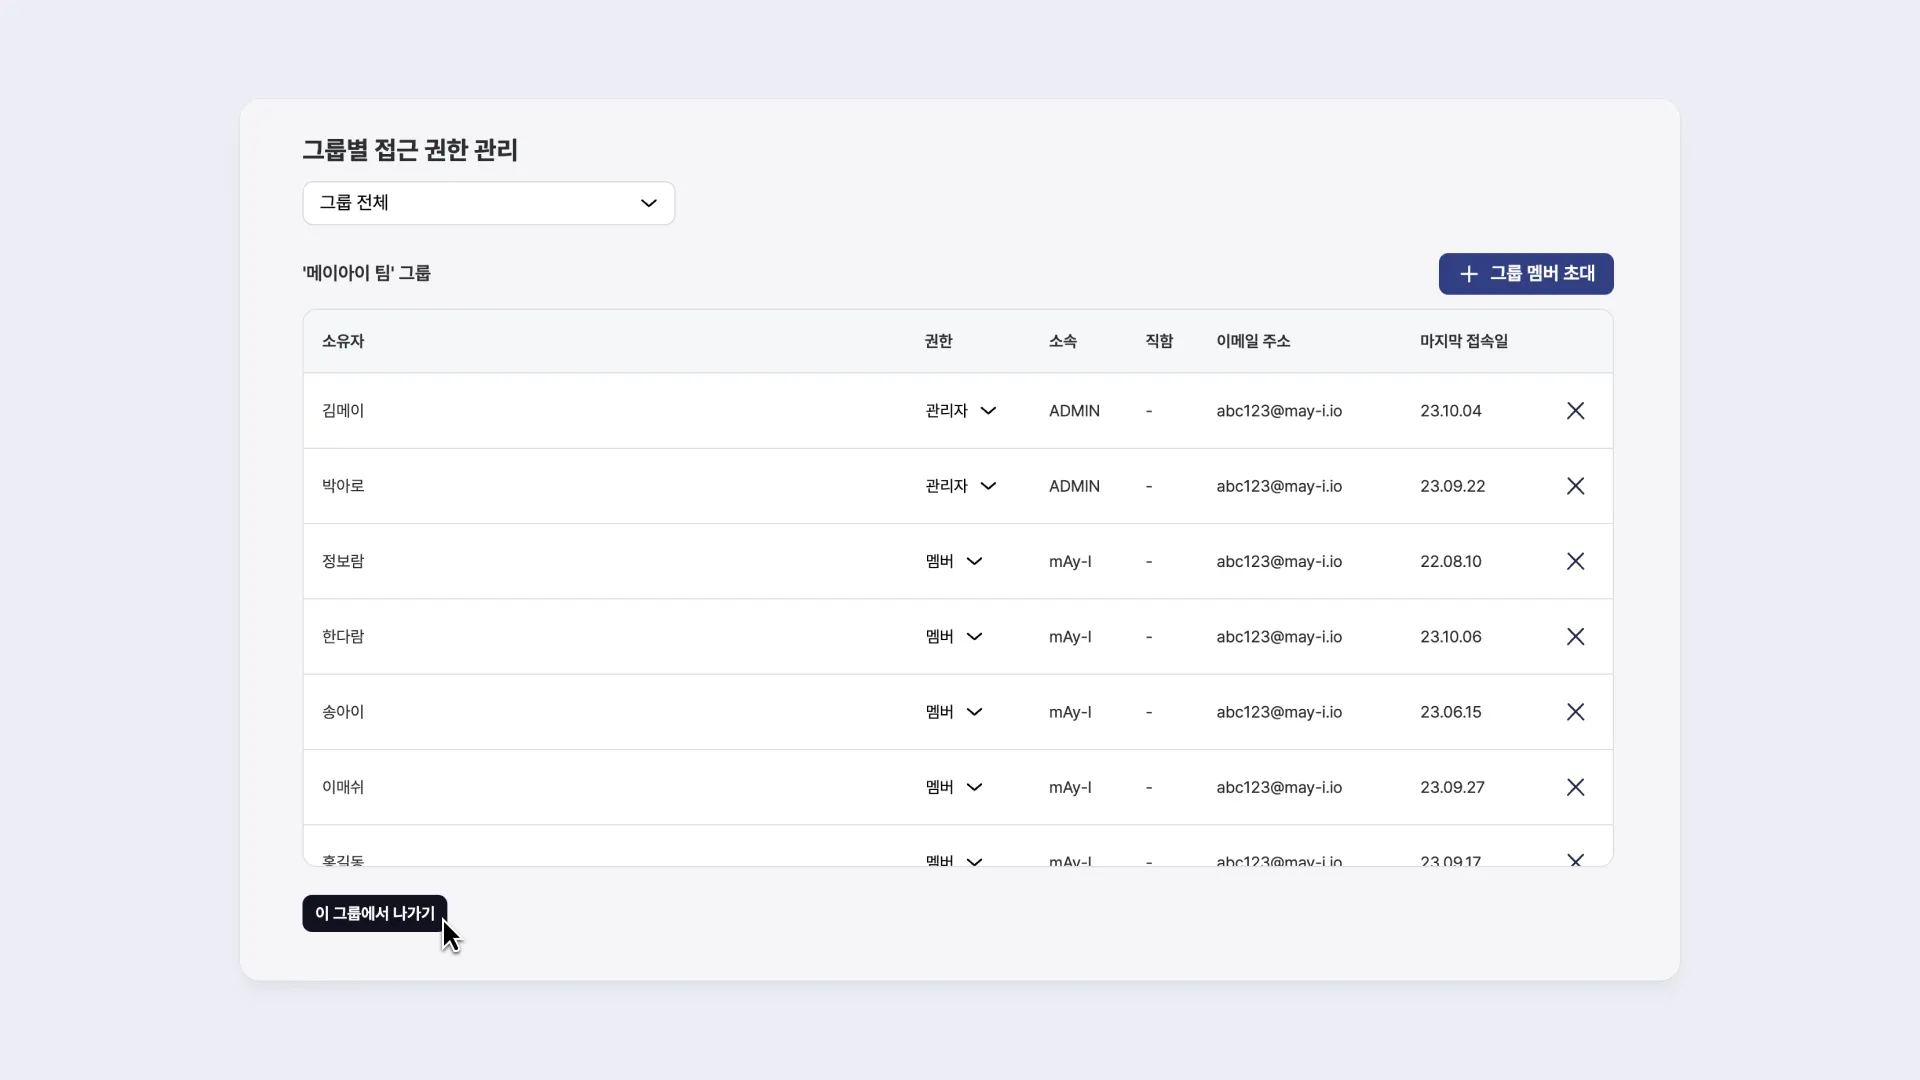Select 김메이's email address cell
Screen dimensions: 1920x1080
tap(1279, 411)
